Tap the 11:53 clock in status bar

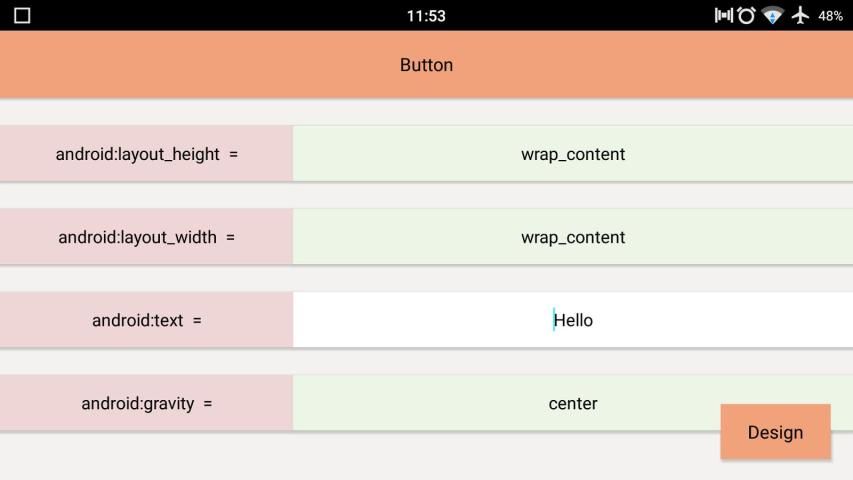click(x=426, y=16)
